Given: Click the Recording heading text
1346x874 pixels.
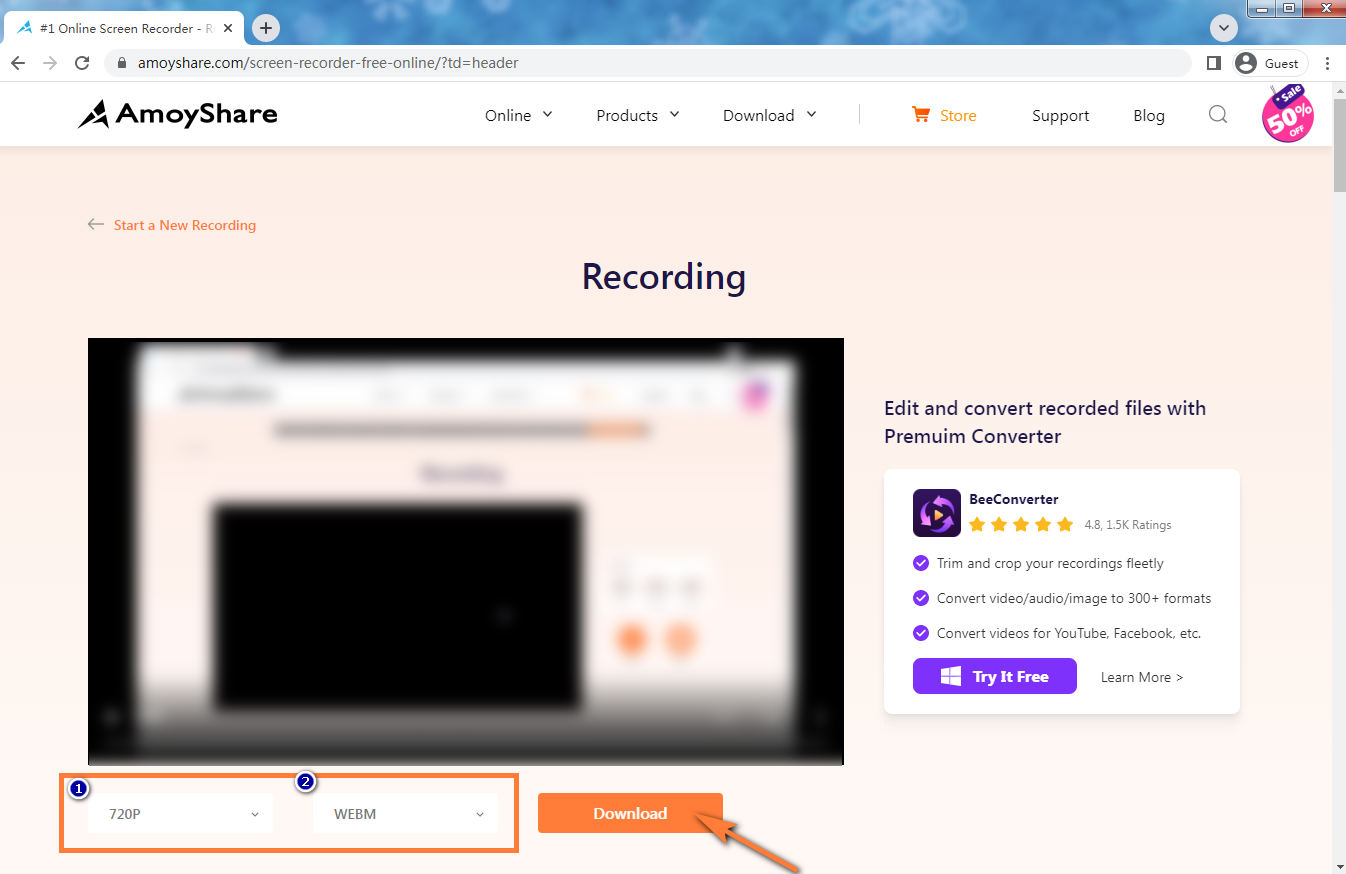Looking at the screenshot, I should [664, 276].
